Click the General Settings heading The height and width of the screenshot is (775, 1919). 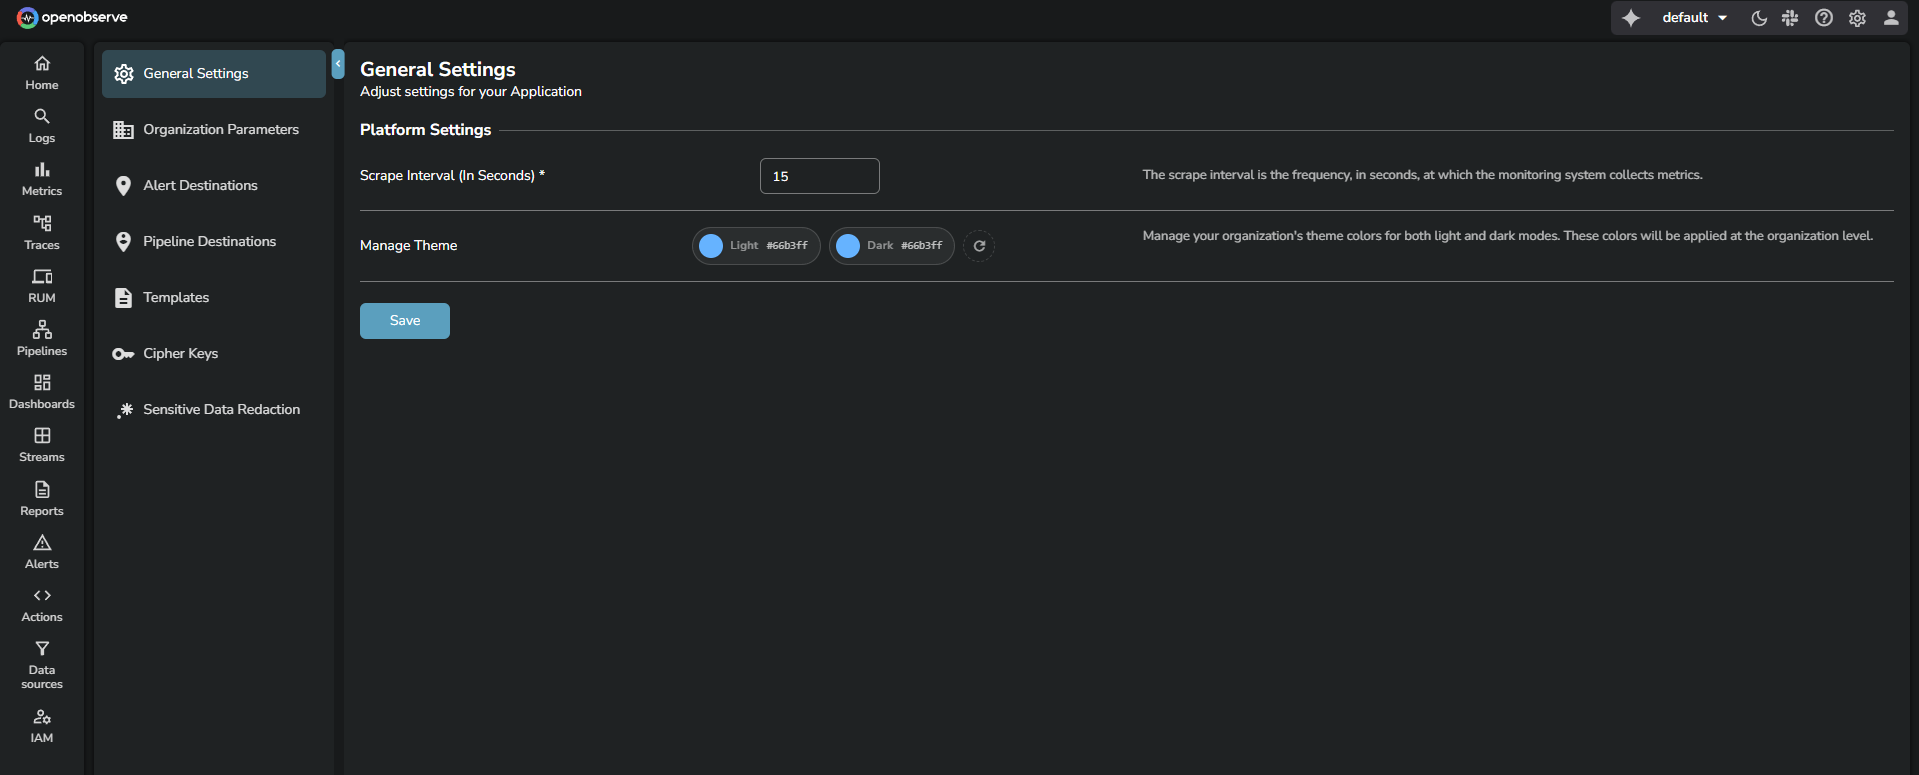pos(438,69)
